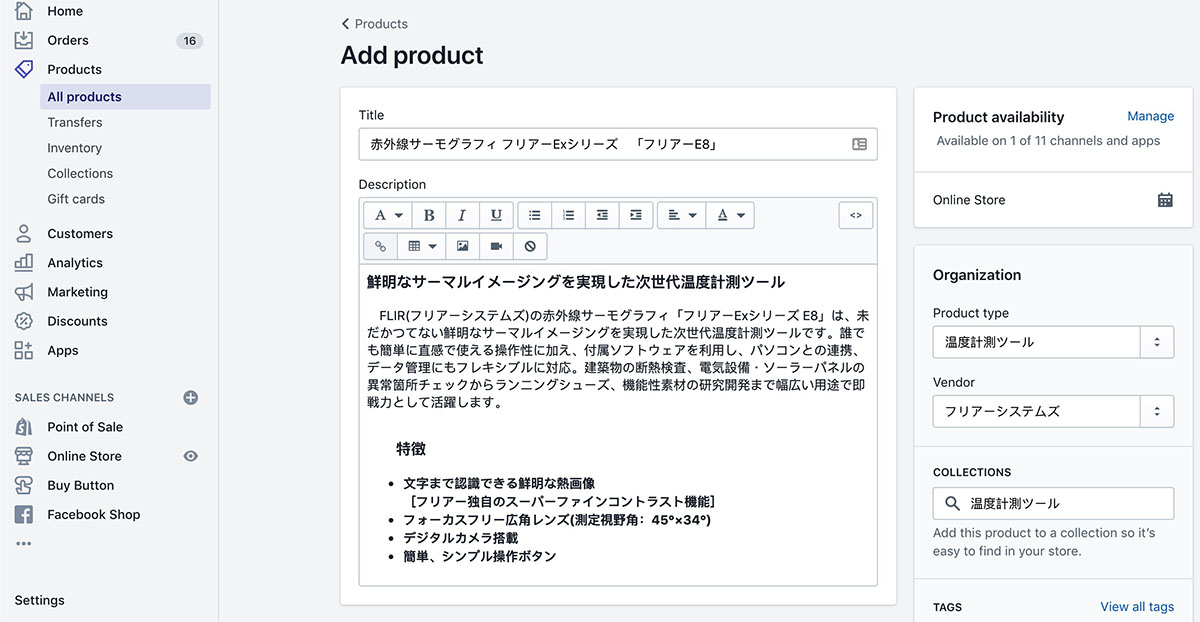This screenshot has width=1200, height=622.
Task: Increase indent of the text
Action: point(636,215)
